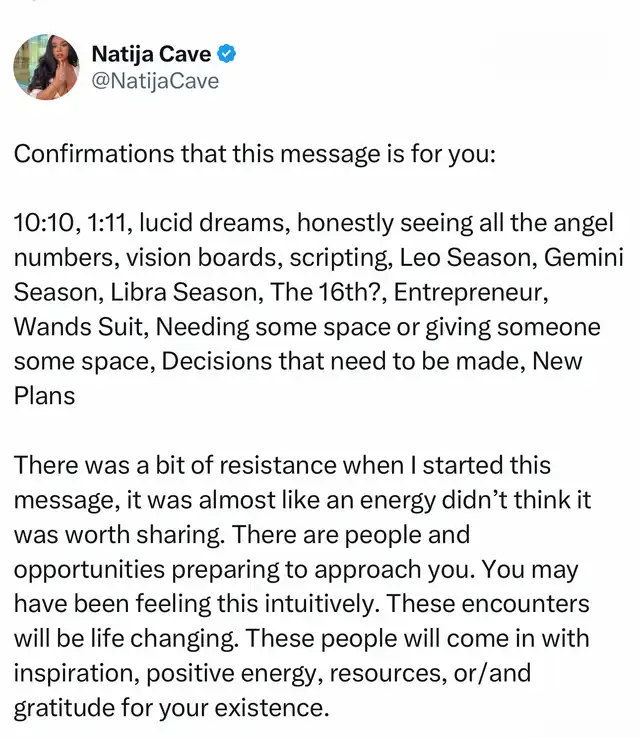Image resolution: width=640 pixels, height=738 pixels.
Task: Click the closing phrase 'gratitude for your existence'
Action: pos(170,707)
